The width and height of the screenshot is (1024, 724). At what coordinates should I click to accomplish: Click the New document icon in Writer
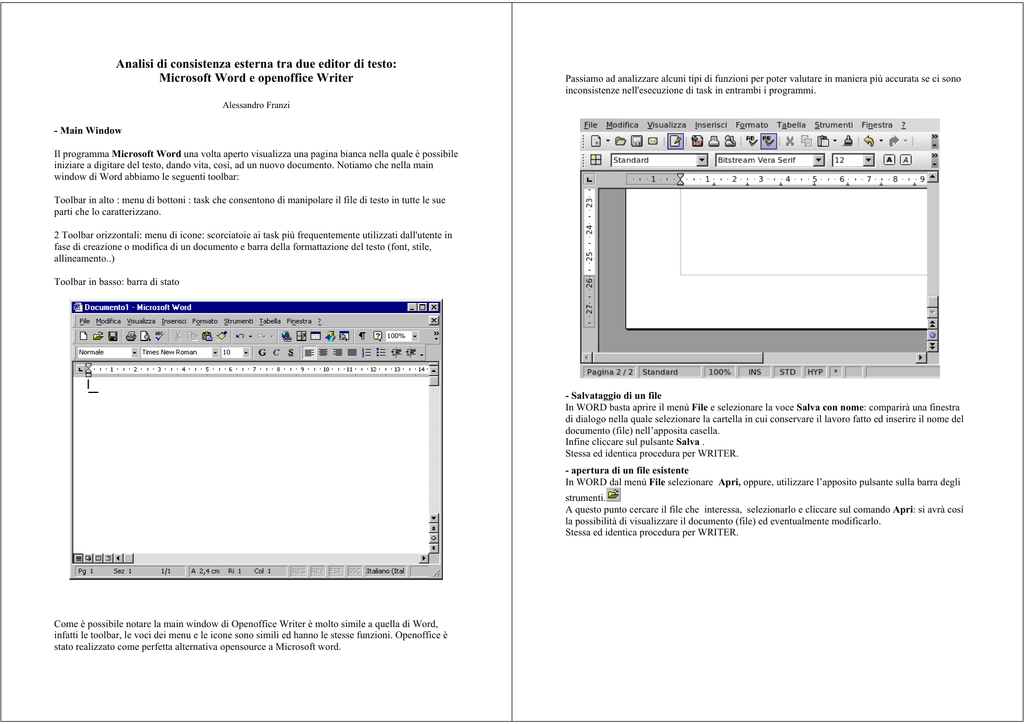point(596,141)
